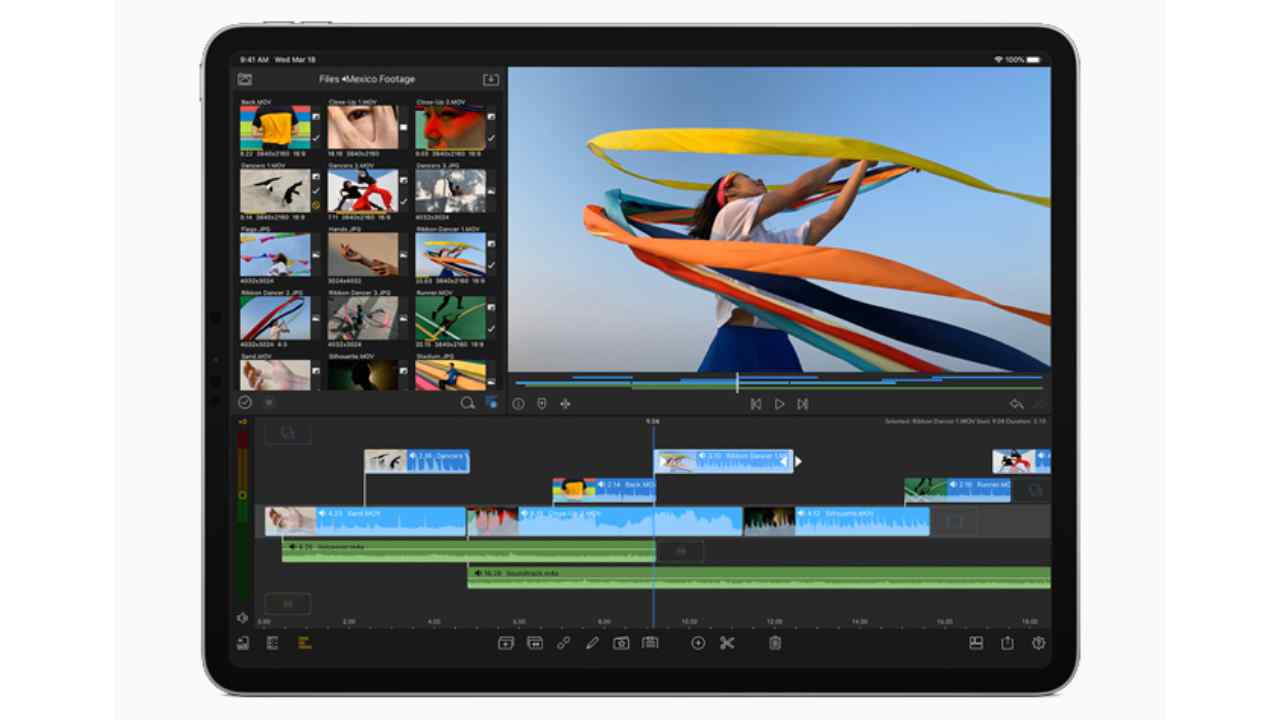This screenshot has height=720, width=1280.
Task: Select the Soundtrack green audio clip
Action: coord(759,577)
